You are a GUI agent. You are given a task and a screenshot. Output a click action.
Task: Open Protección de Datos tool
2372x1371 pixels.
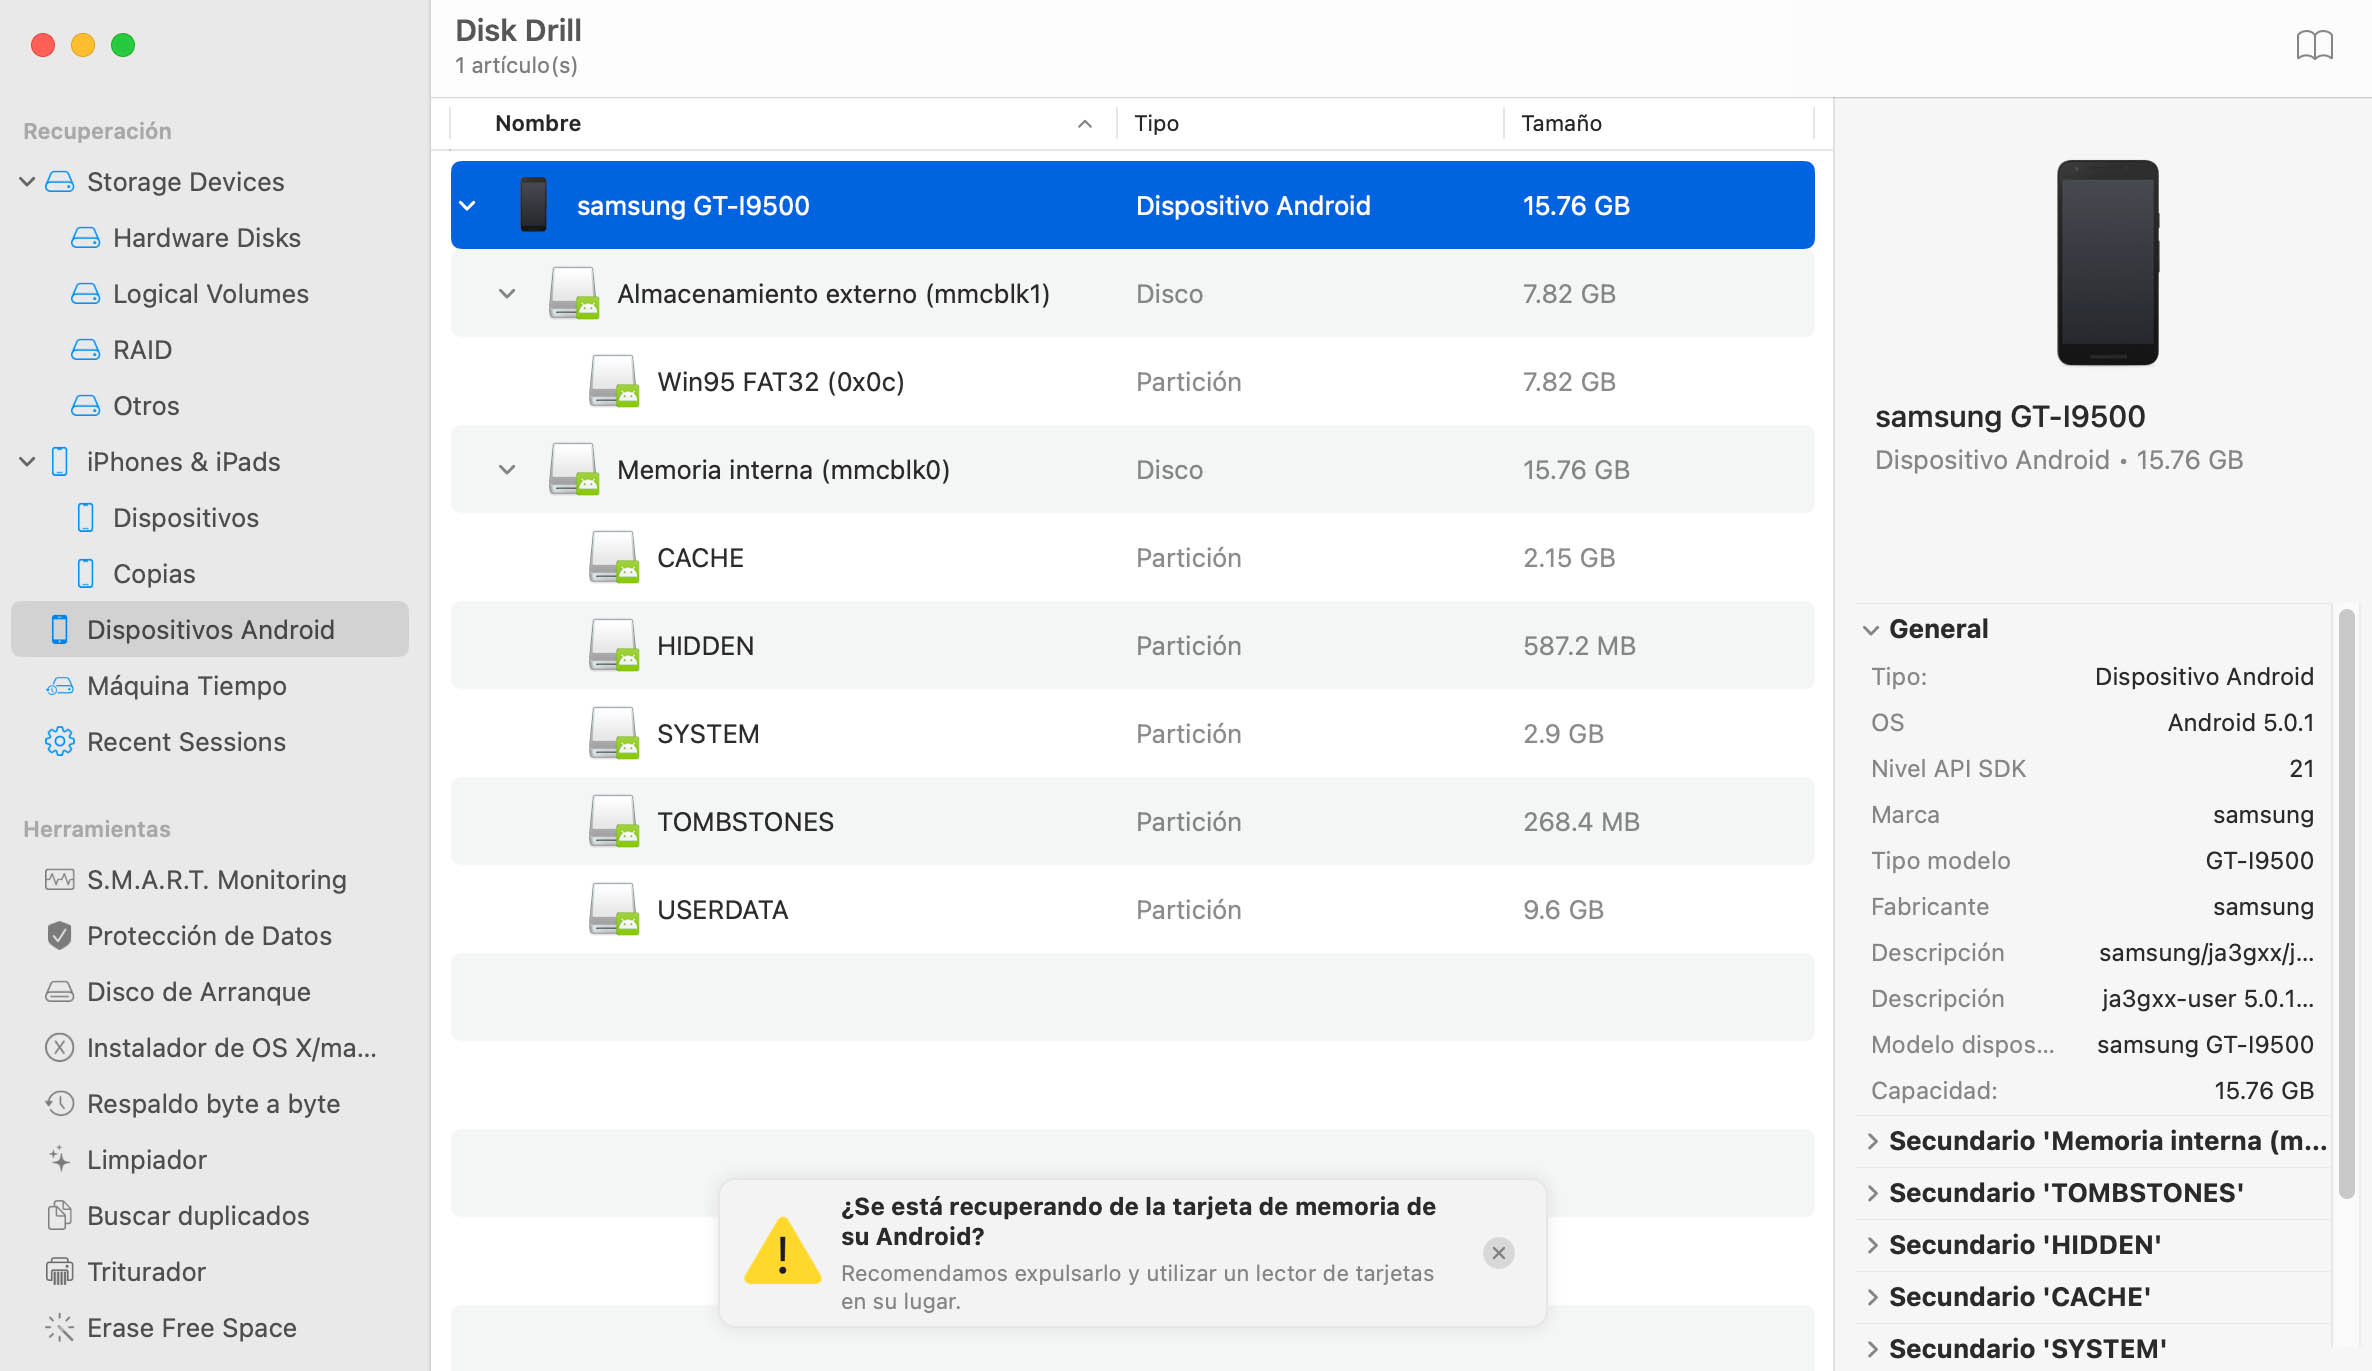point(207,935)
